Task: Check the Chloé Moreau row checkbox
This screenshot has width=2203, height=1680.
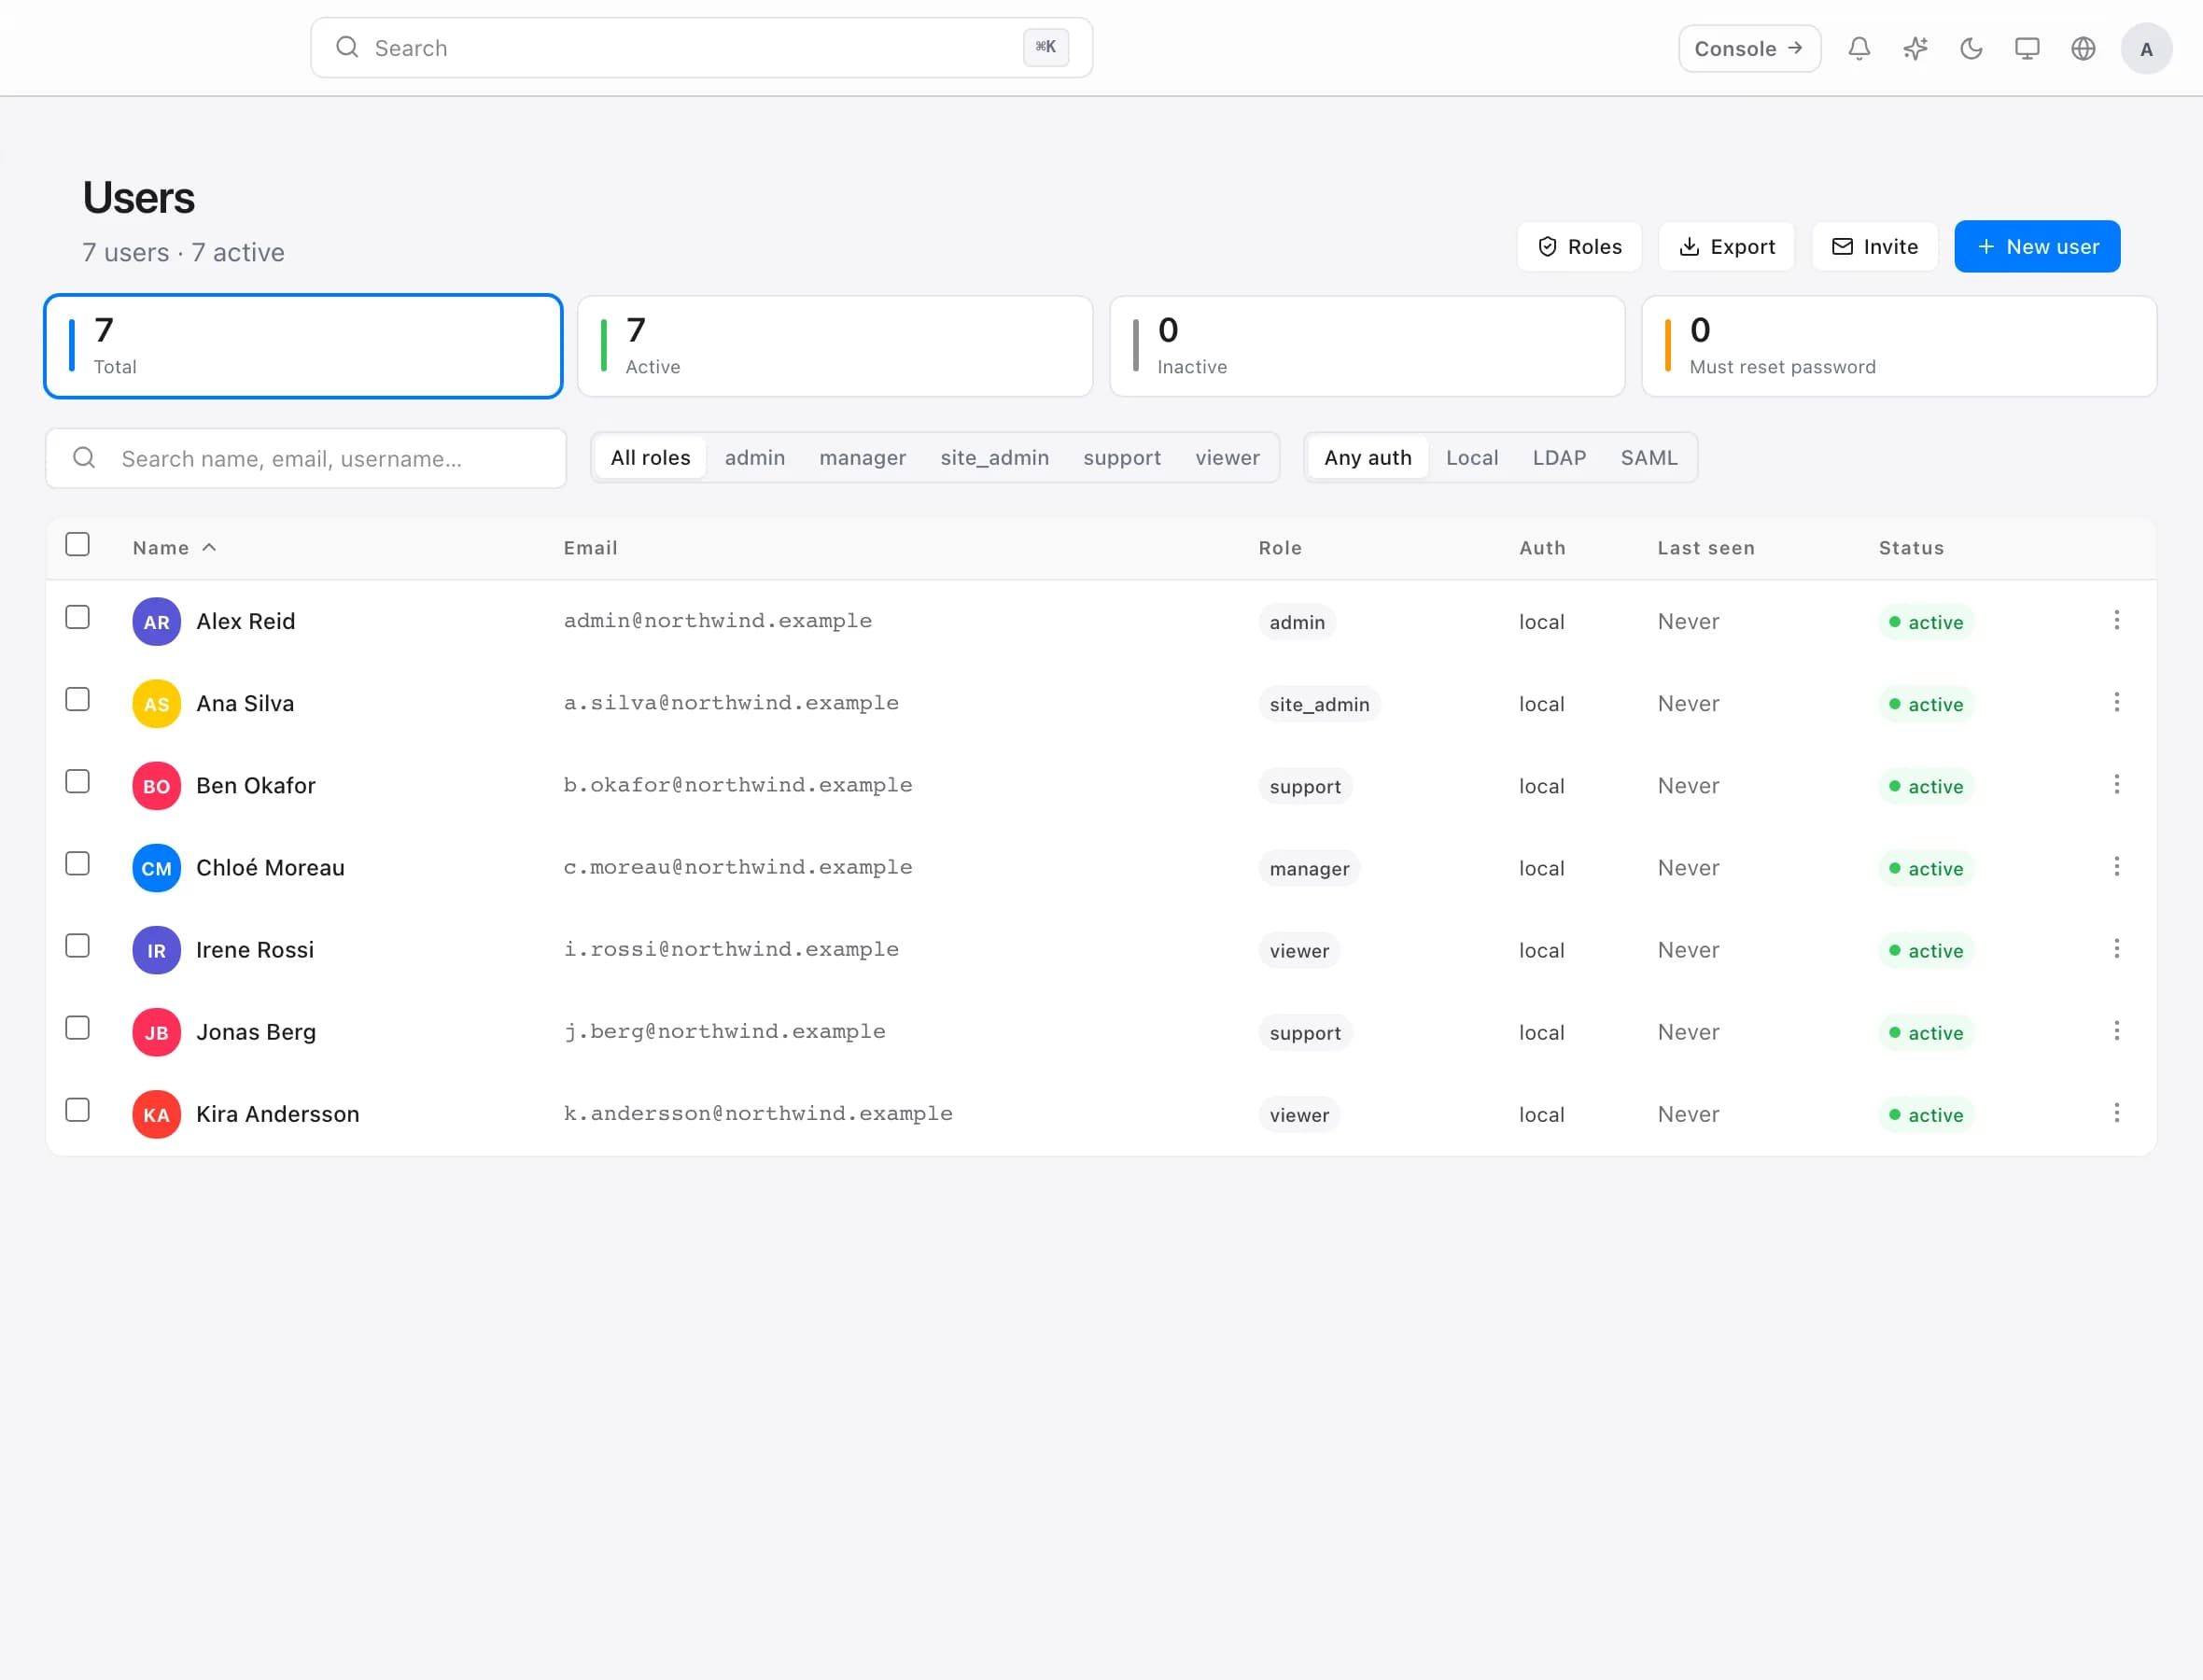Action: click(x=77, y=863)
